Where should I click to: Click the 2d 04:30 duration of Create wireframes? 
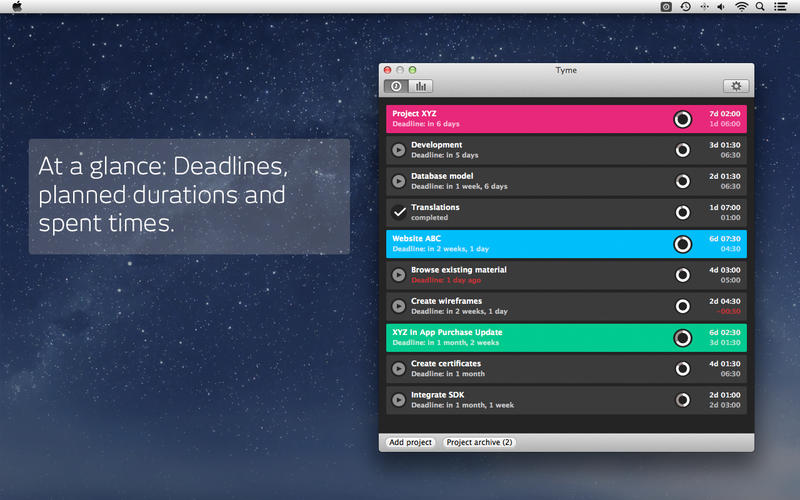click(x=724, y=301)
